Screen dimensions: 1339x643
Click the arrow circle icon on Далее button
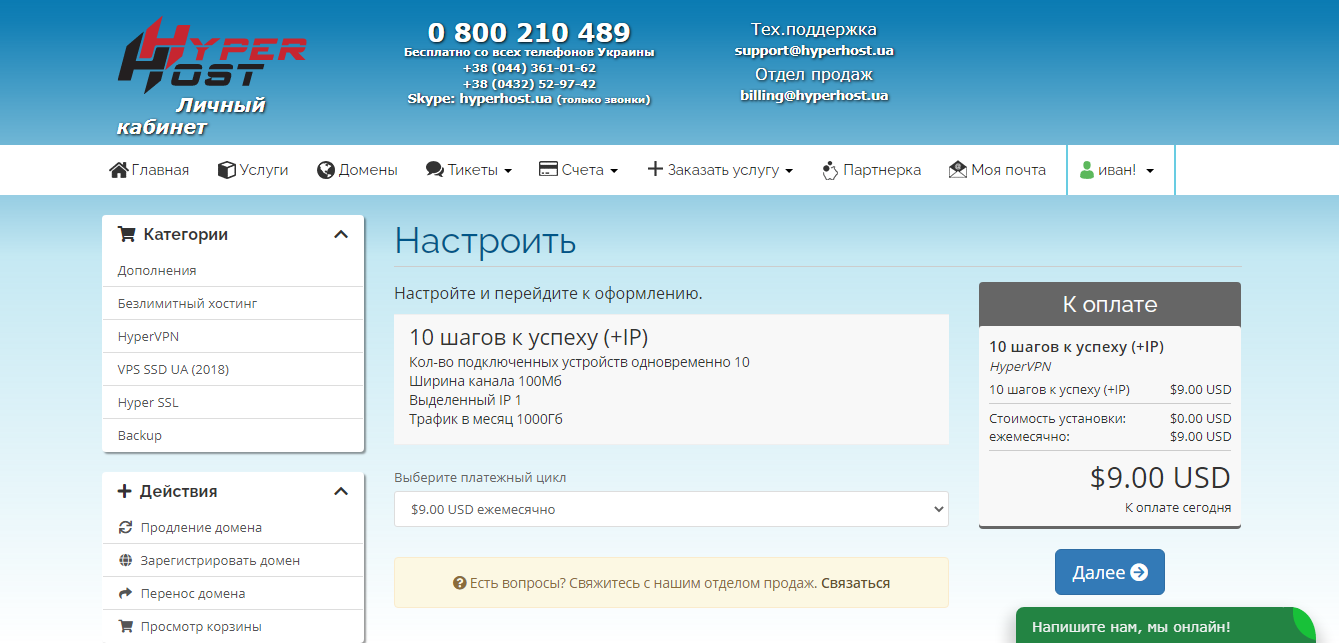1139,573
